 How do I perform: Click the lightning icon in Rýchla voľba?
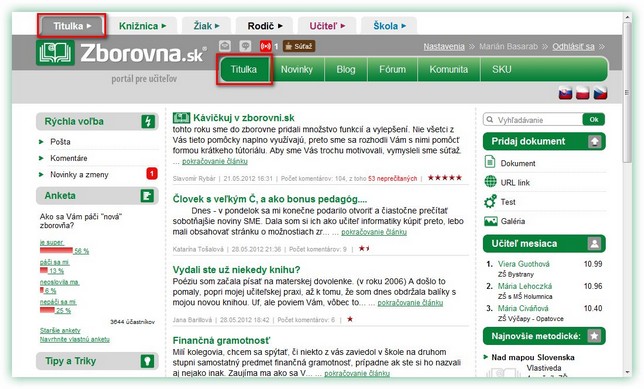(148, 122)
